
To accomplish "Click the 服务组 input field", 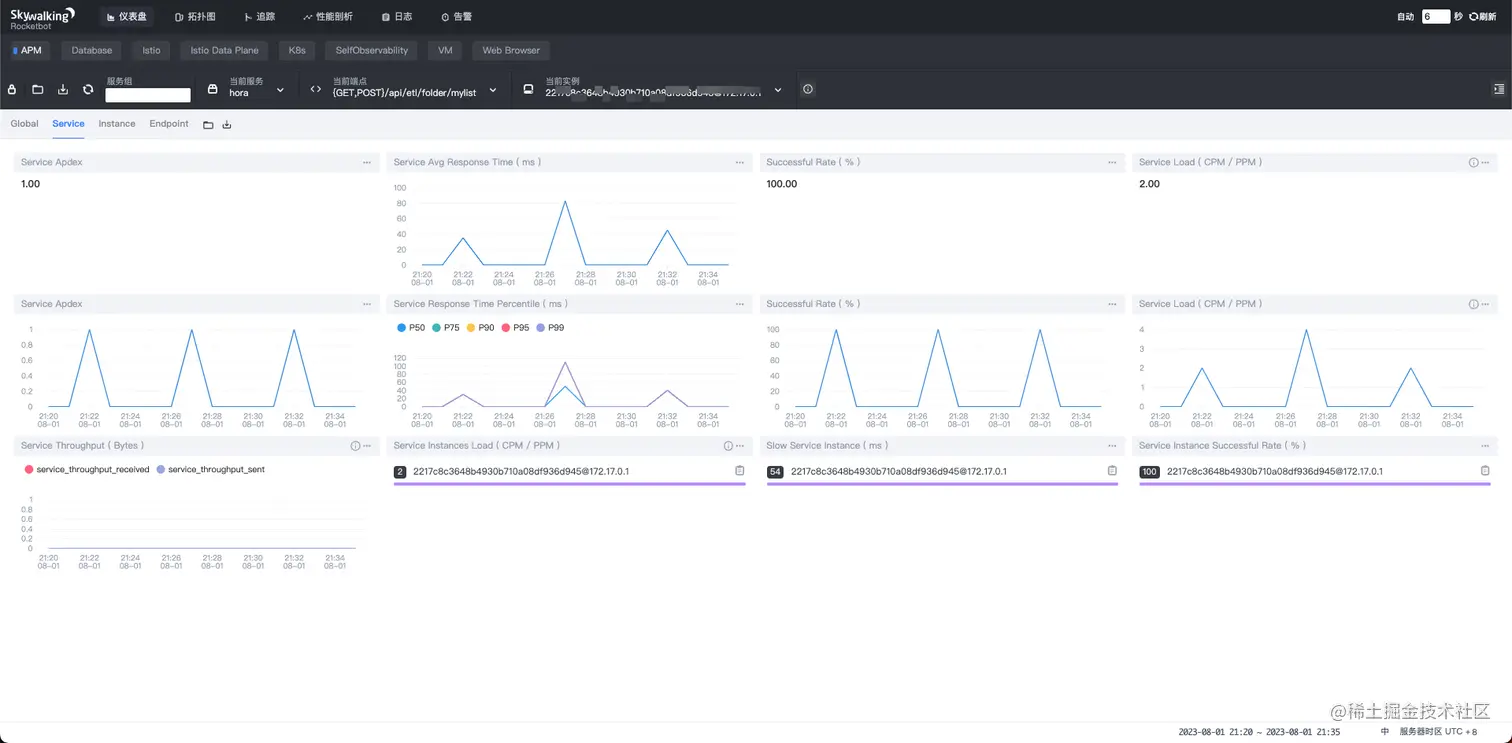I will (x=148, y=95).
